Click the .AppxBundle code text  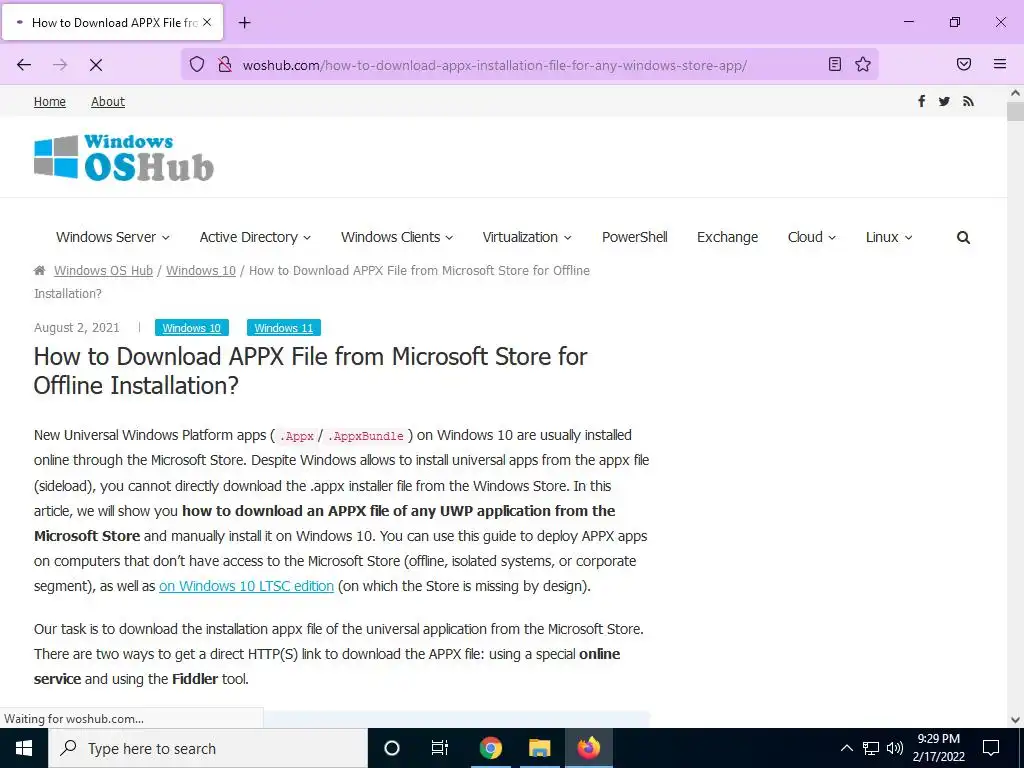point(366,436)
